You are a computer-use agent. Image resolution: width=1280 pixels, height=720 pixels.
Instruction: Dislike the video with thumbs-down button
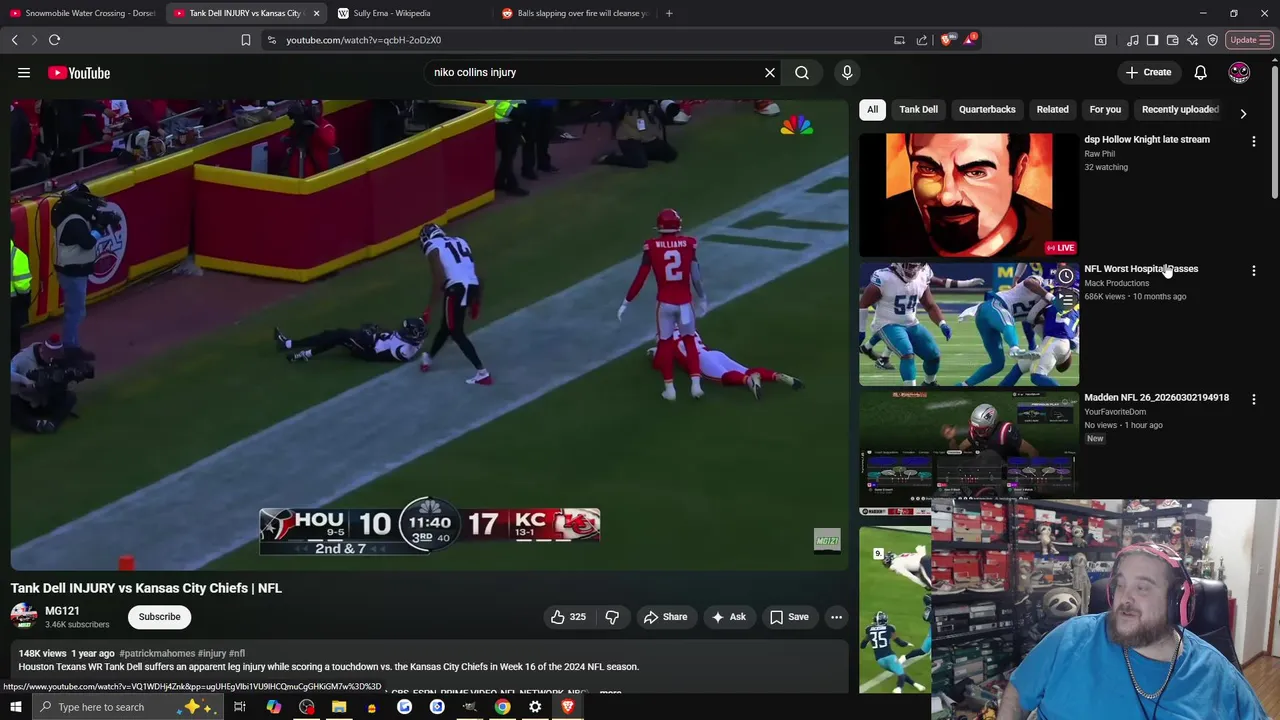point(612,617)
